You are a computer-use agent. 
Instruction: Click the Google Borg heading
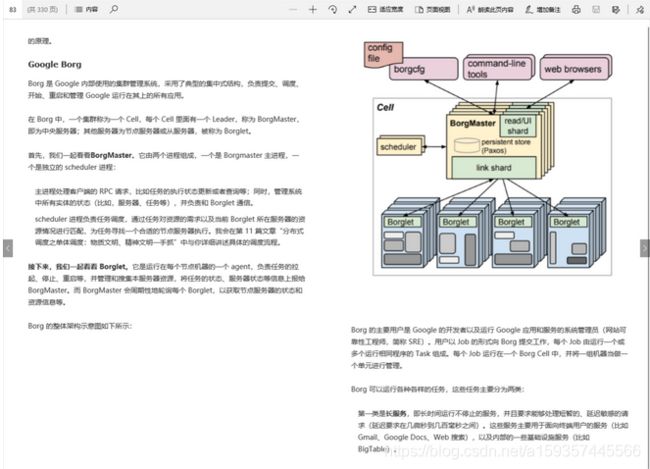[55, 64]
